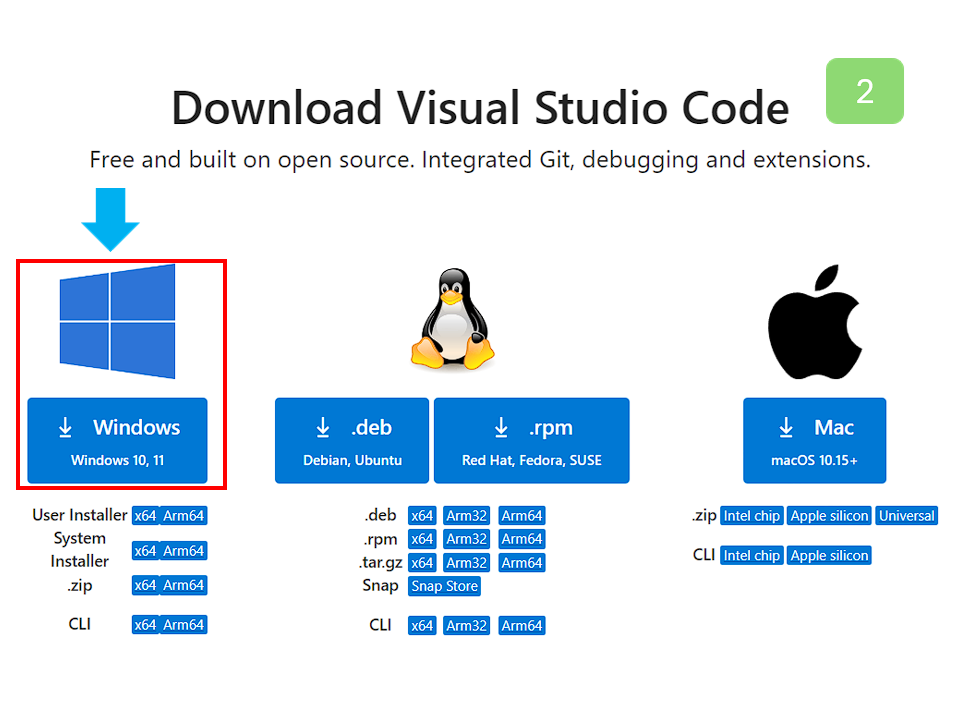Choose Linux .deb Arm64 package
This screenshot has height=726, width=970.
522,516
